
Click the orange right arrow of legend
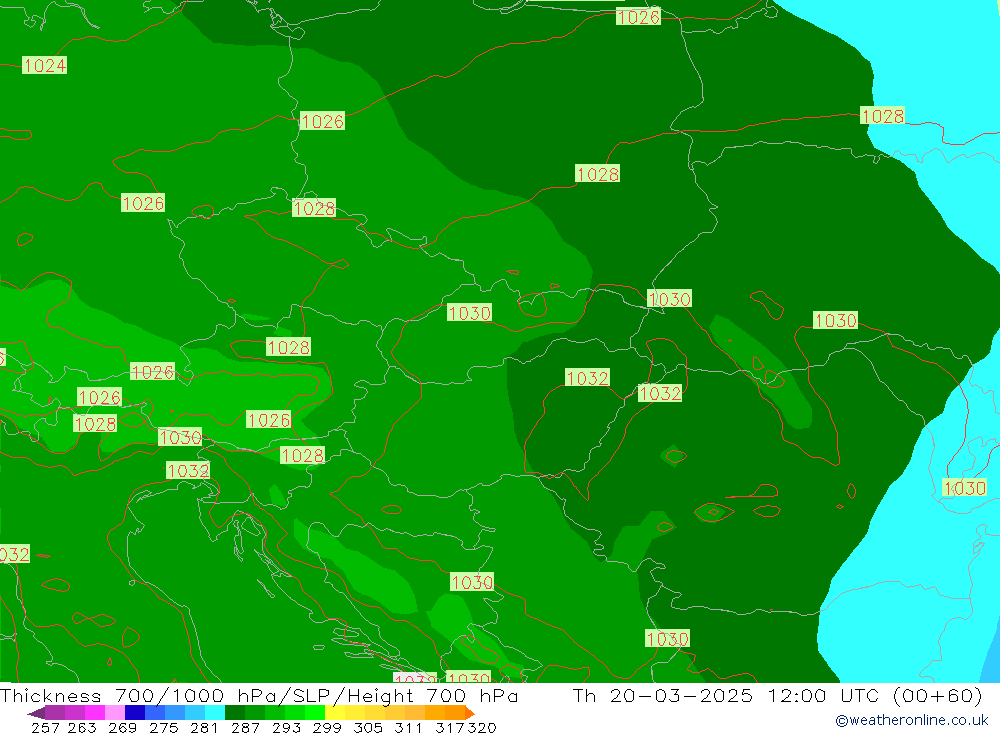[470, 713]
